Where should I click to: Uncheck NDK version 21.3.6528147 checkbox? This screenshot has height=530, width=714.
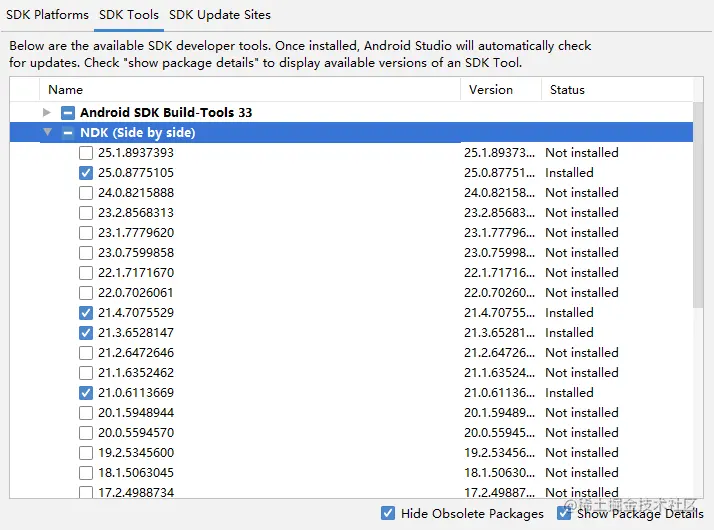pyautogui.click(x=86, y=333)
